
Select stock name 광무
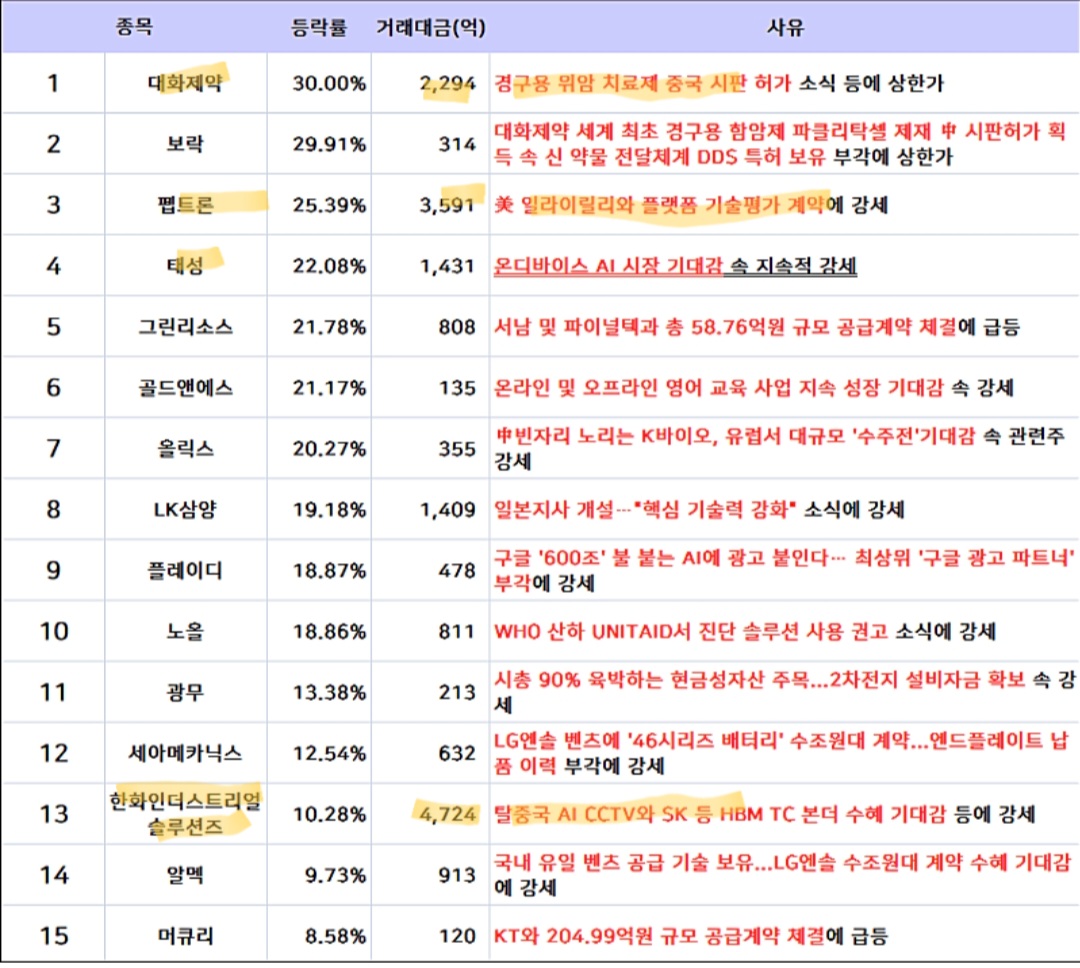pos(185,692)
